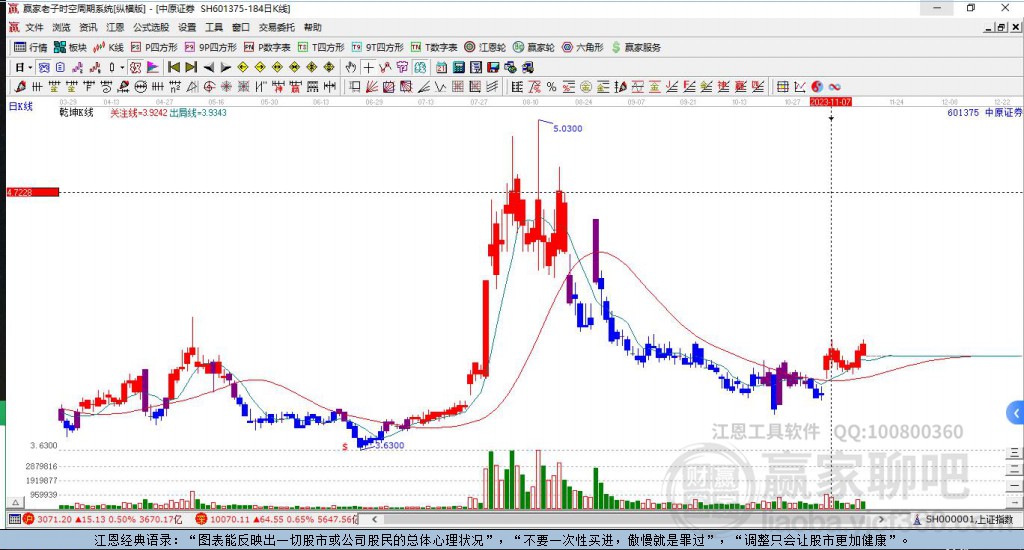Click the 3071.20 index status entry
Viewport: 1024px width, 550px height.
(x=103, y=519)
